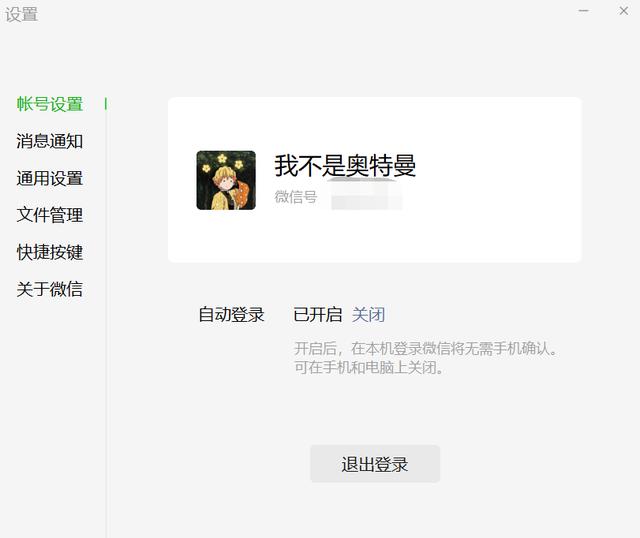This screenshot has height=538, width=640.
Task: Minimize the settings window
Action: 584,11
